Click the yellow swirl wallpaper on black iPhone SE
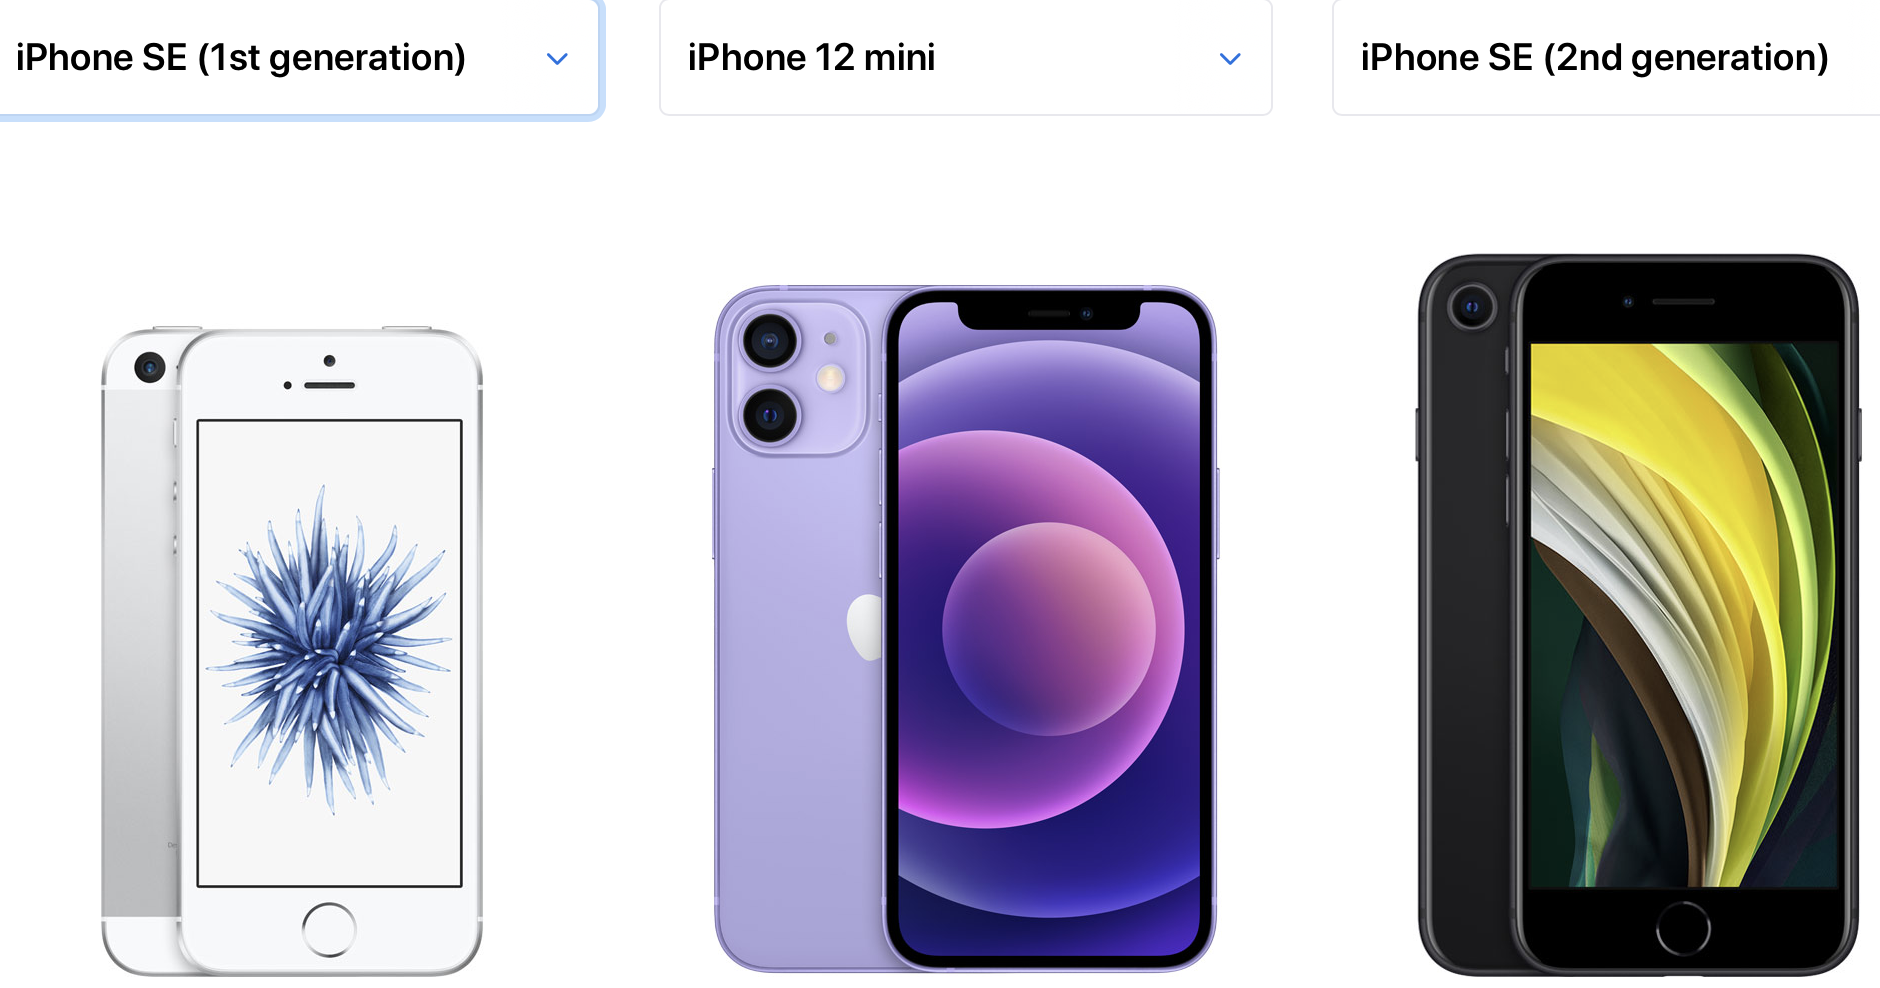 point(1683,615)
